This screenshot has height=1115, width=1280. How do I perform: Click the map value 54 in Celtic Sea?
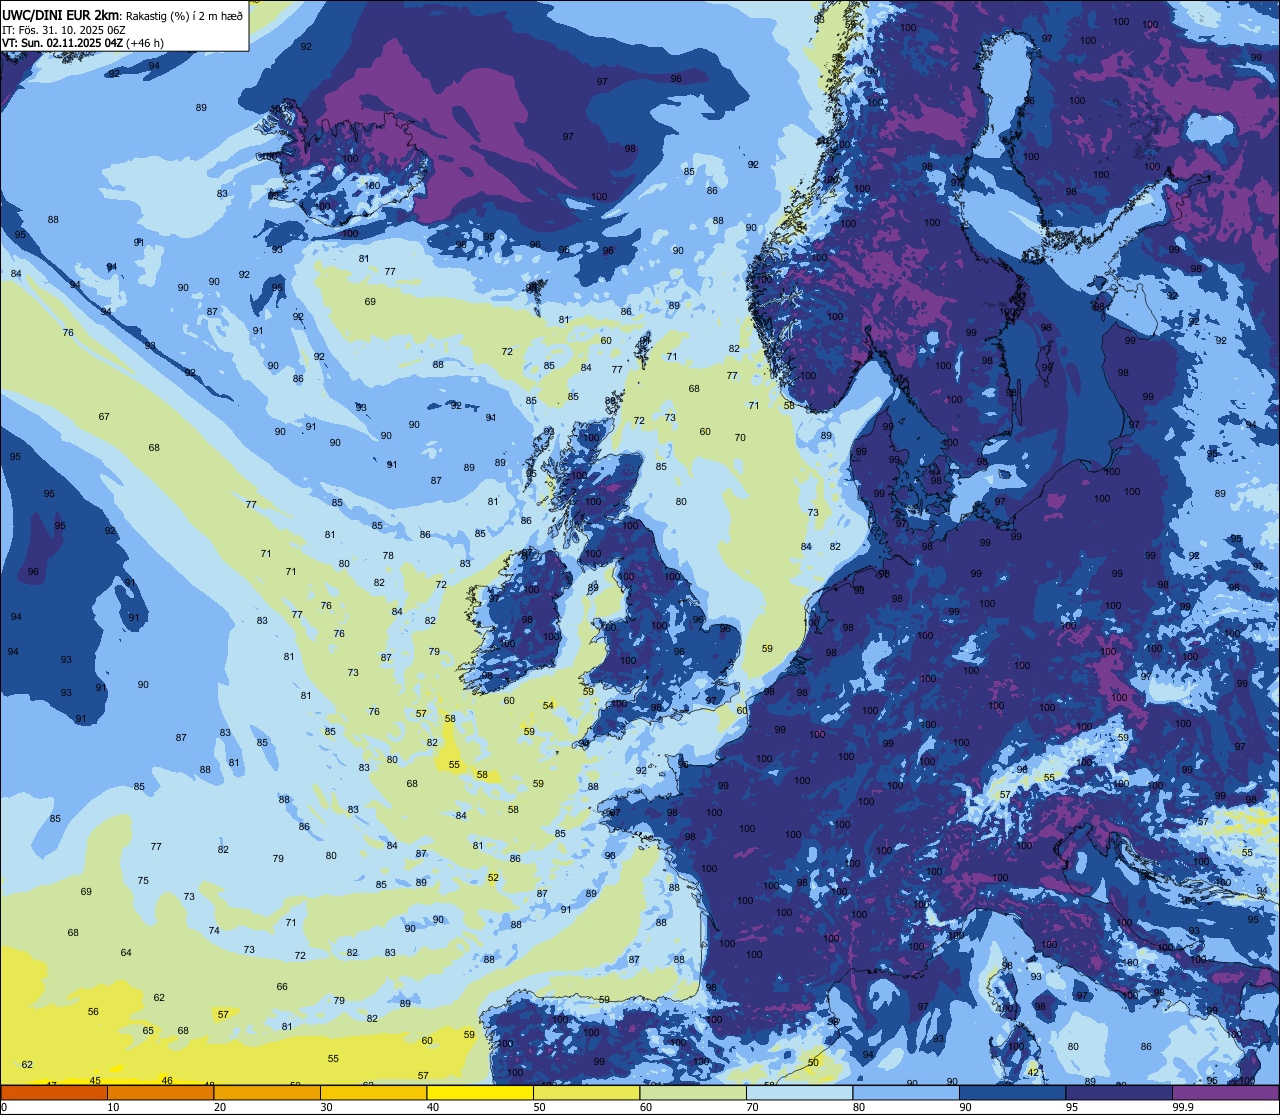tap(548, 705)
